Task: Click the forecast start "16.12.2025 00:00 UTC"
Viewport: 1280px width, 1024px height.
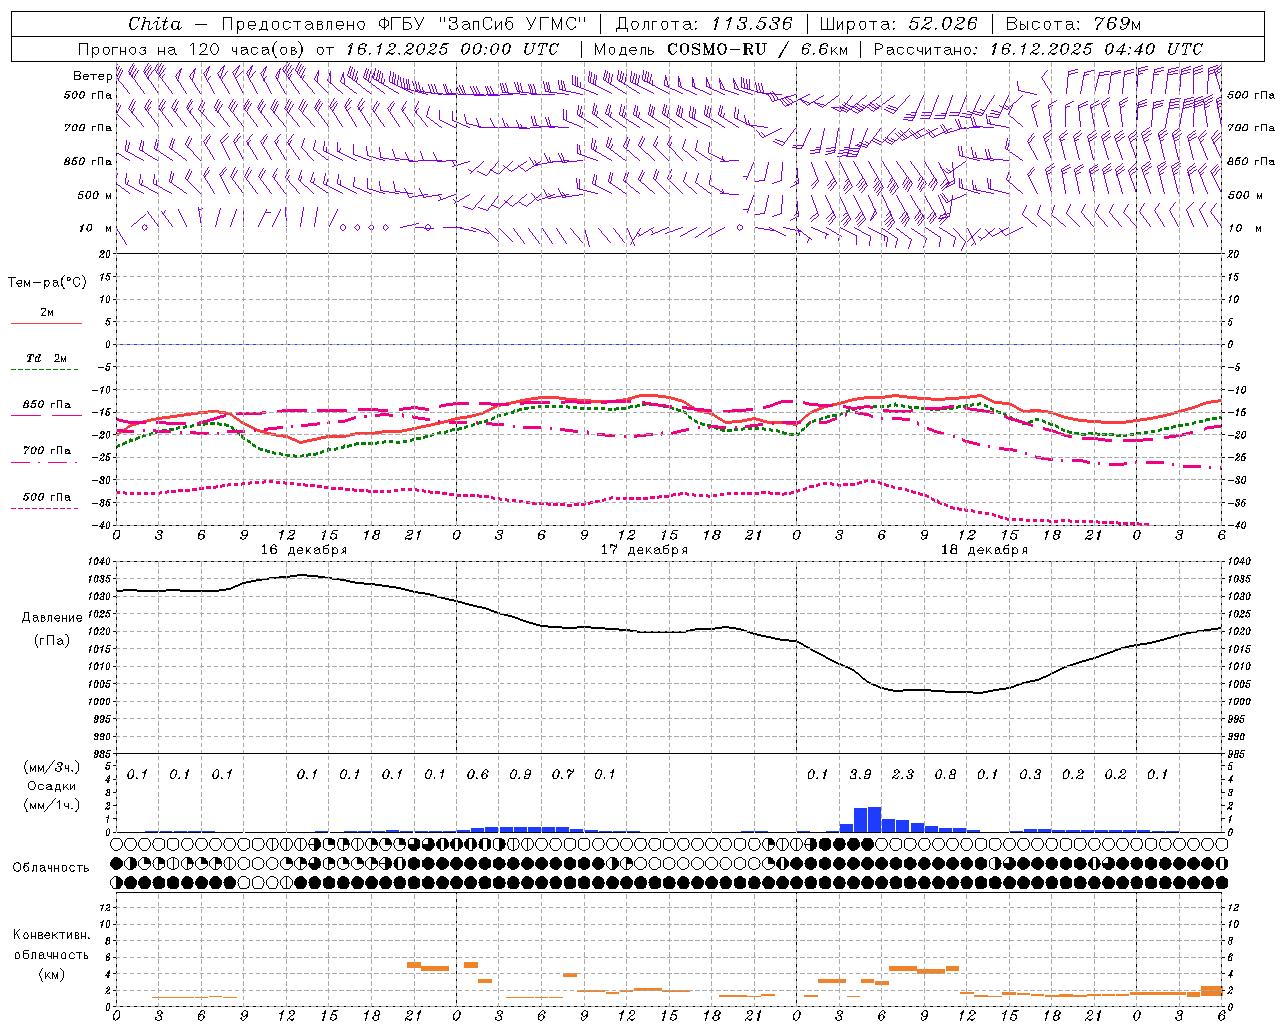Action: click(453, 49)
